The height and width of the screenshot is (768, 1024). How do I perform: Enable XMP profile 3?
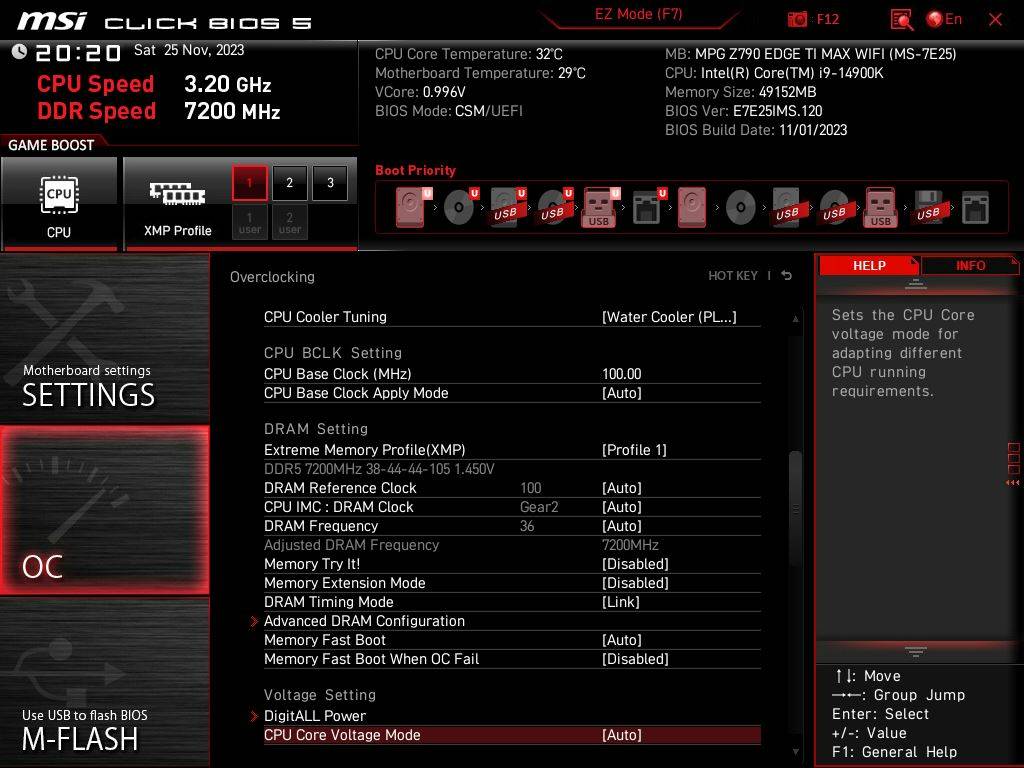coord(330,183)
